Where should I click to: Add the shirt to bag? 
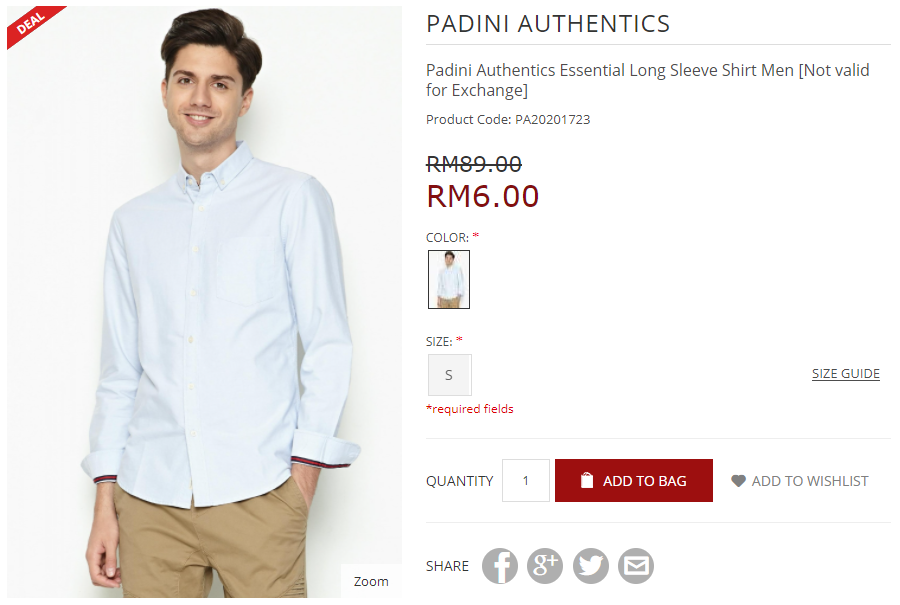pyautogui.click(x=634, y=480)
